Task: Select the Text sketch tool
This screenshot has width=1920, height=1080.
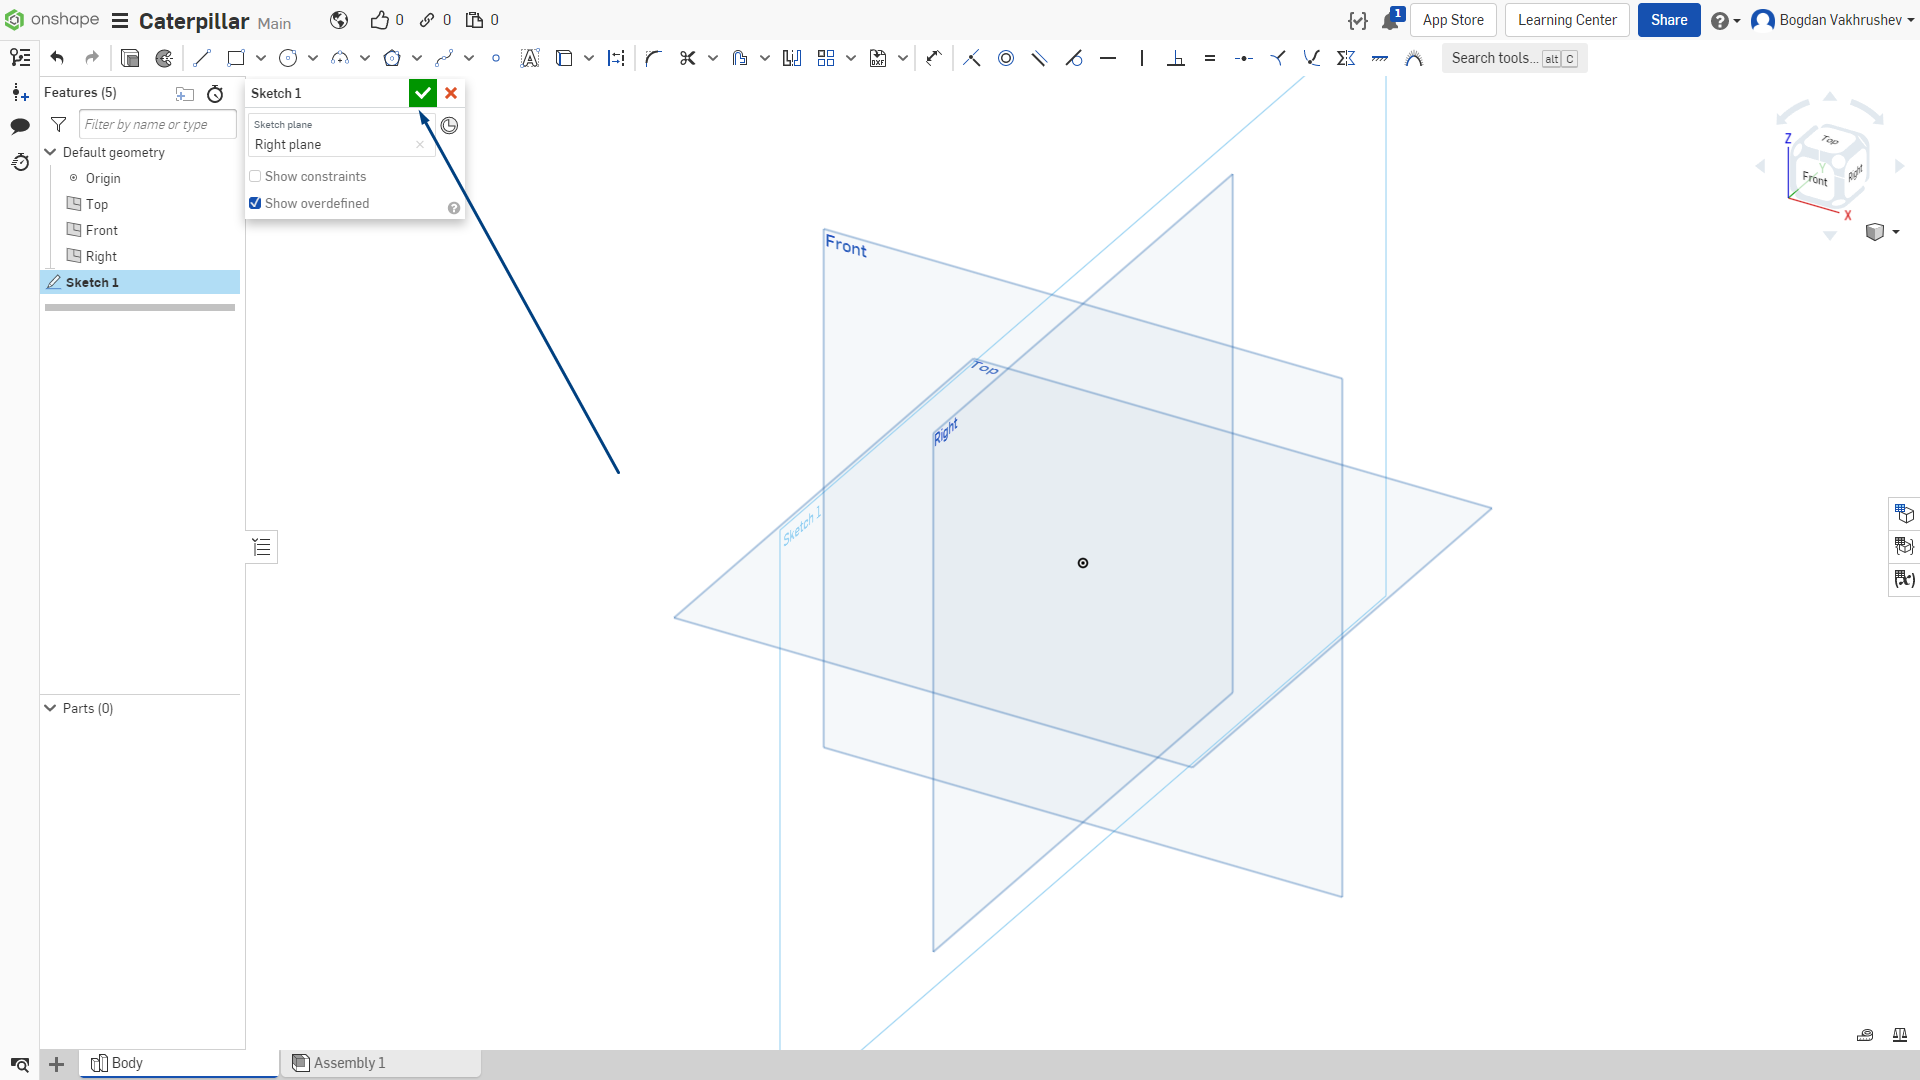Action: [530, 58]
